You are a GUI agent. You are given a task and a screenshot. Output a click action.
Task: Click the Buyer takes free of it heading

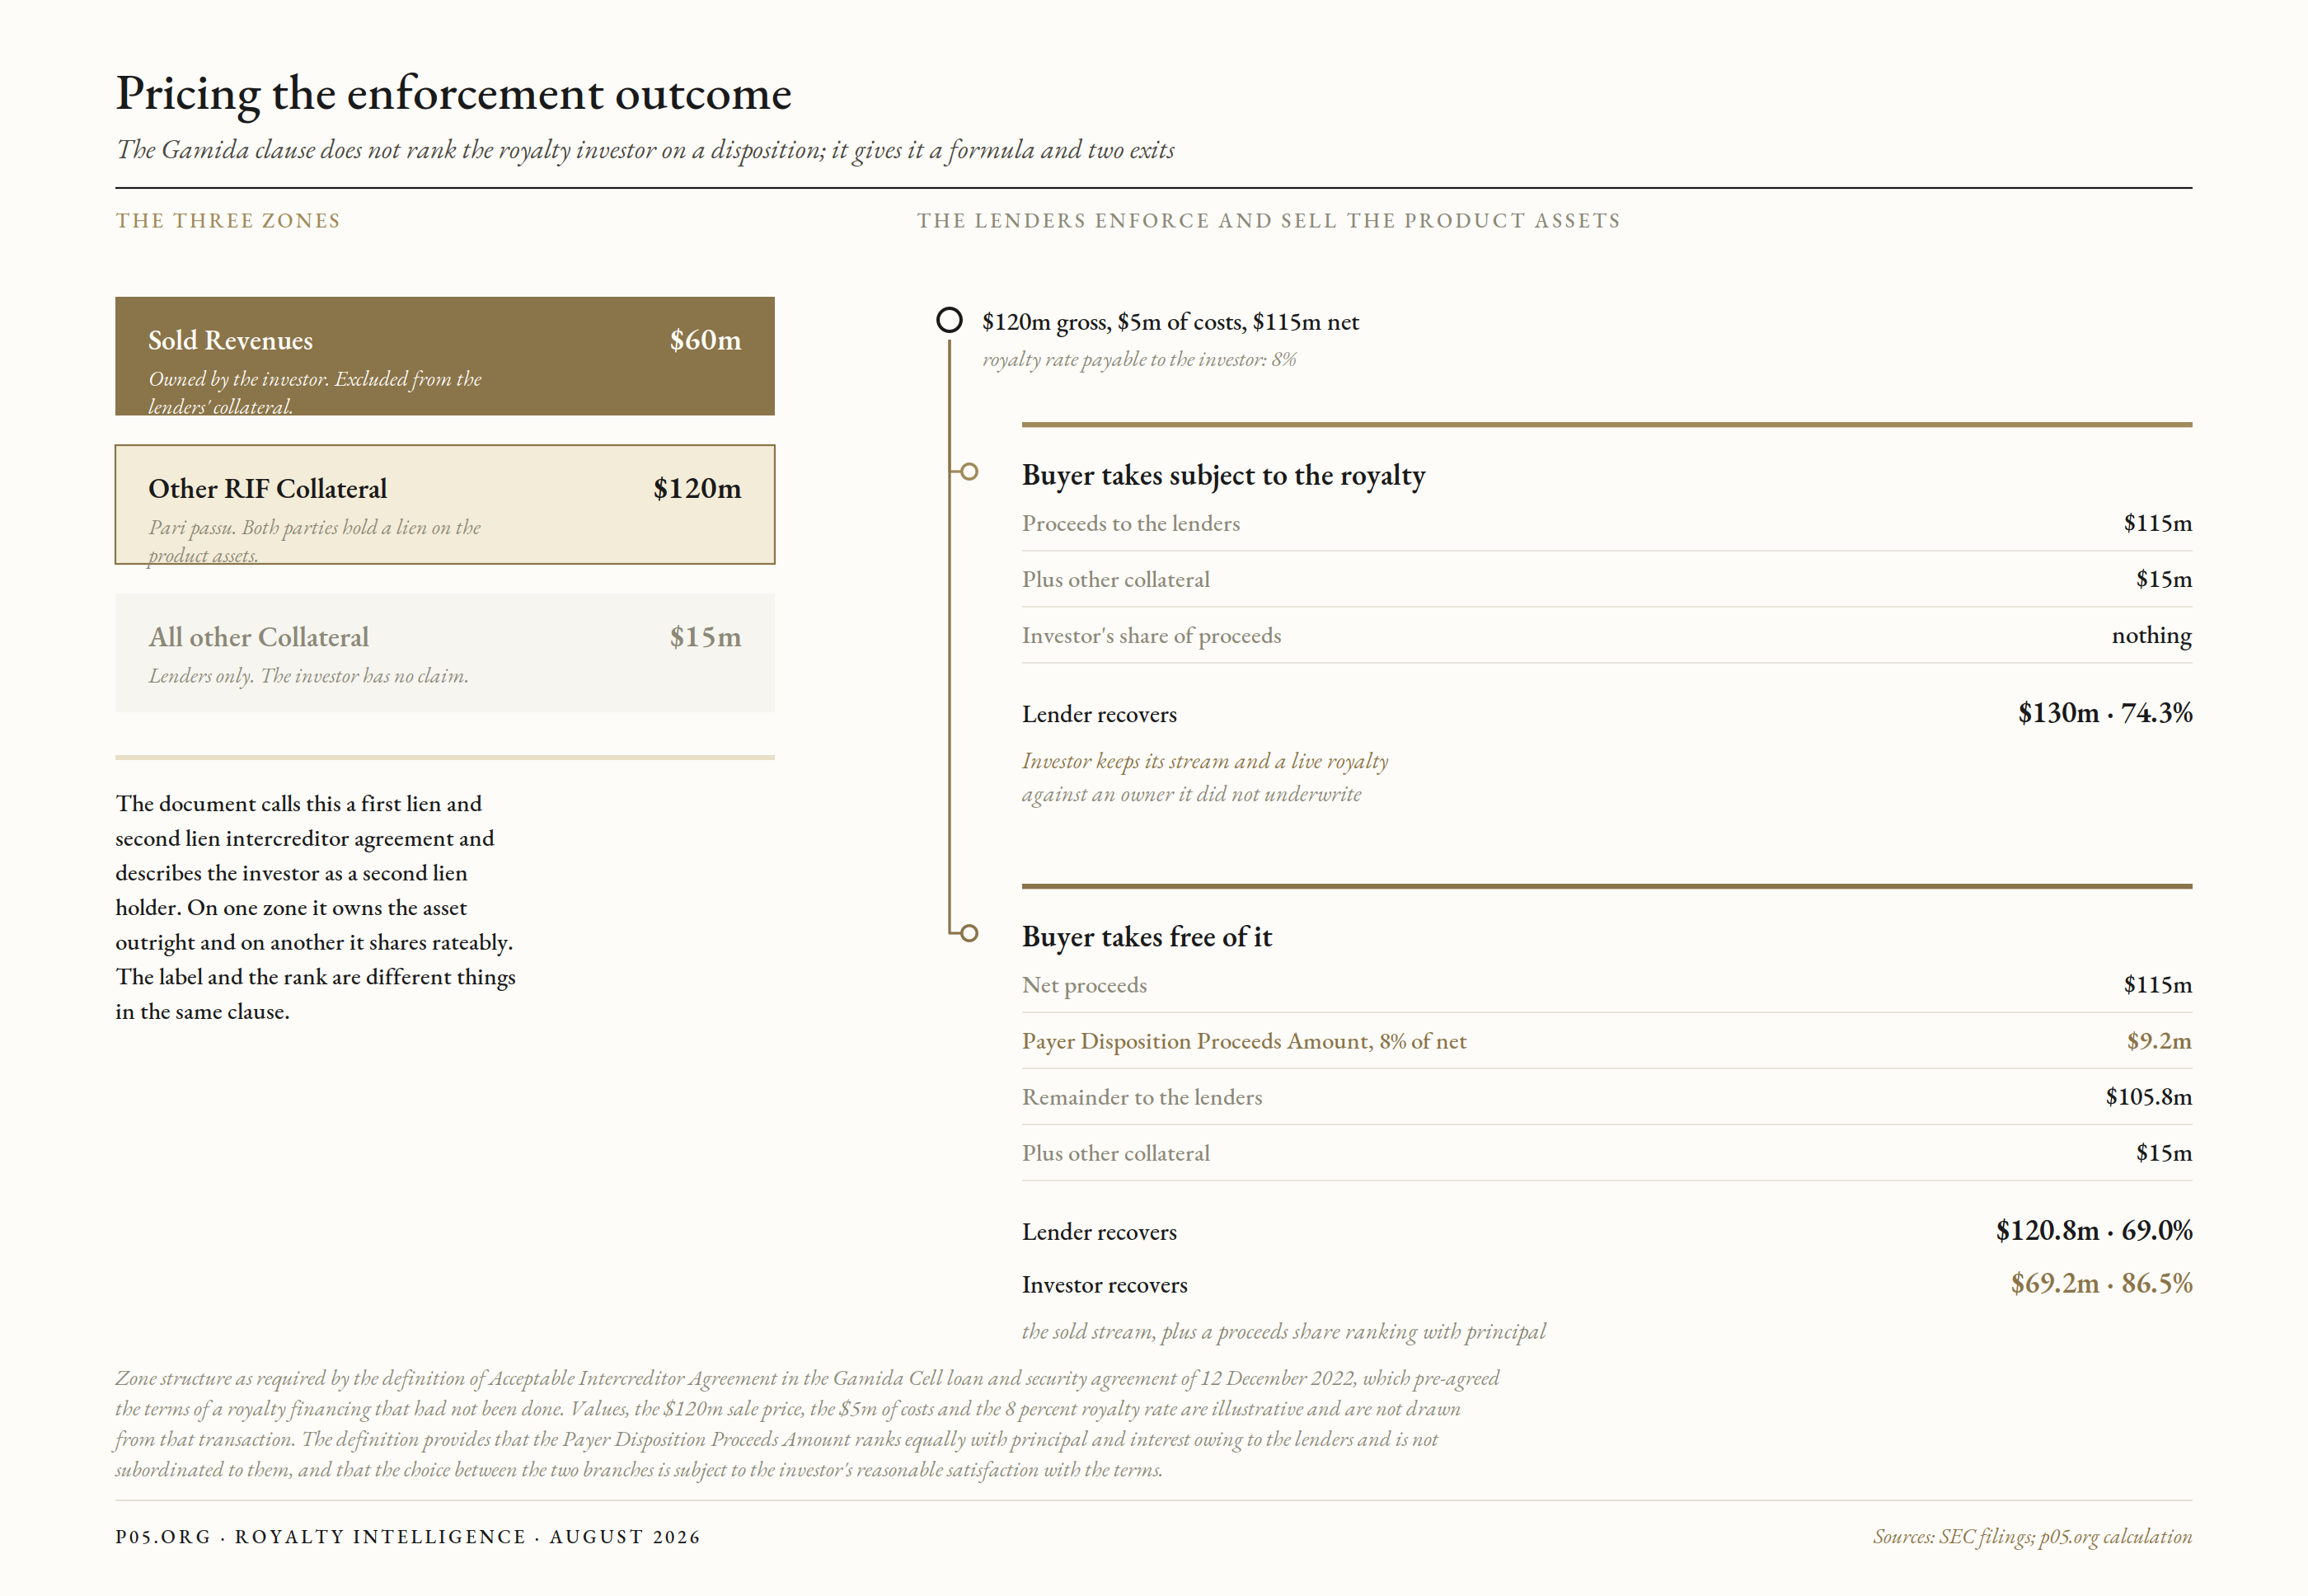1146,937
